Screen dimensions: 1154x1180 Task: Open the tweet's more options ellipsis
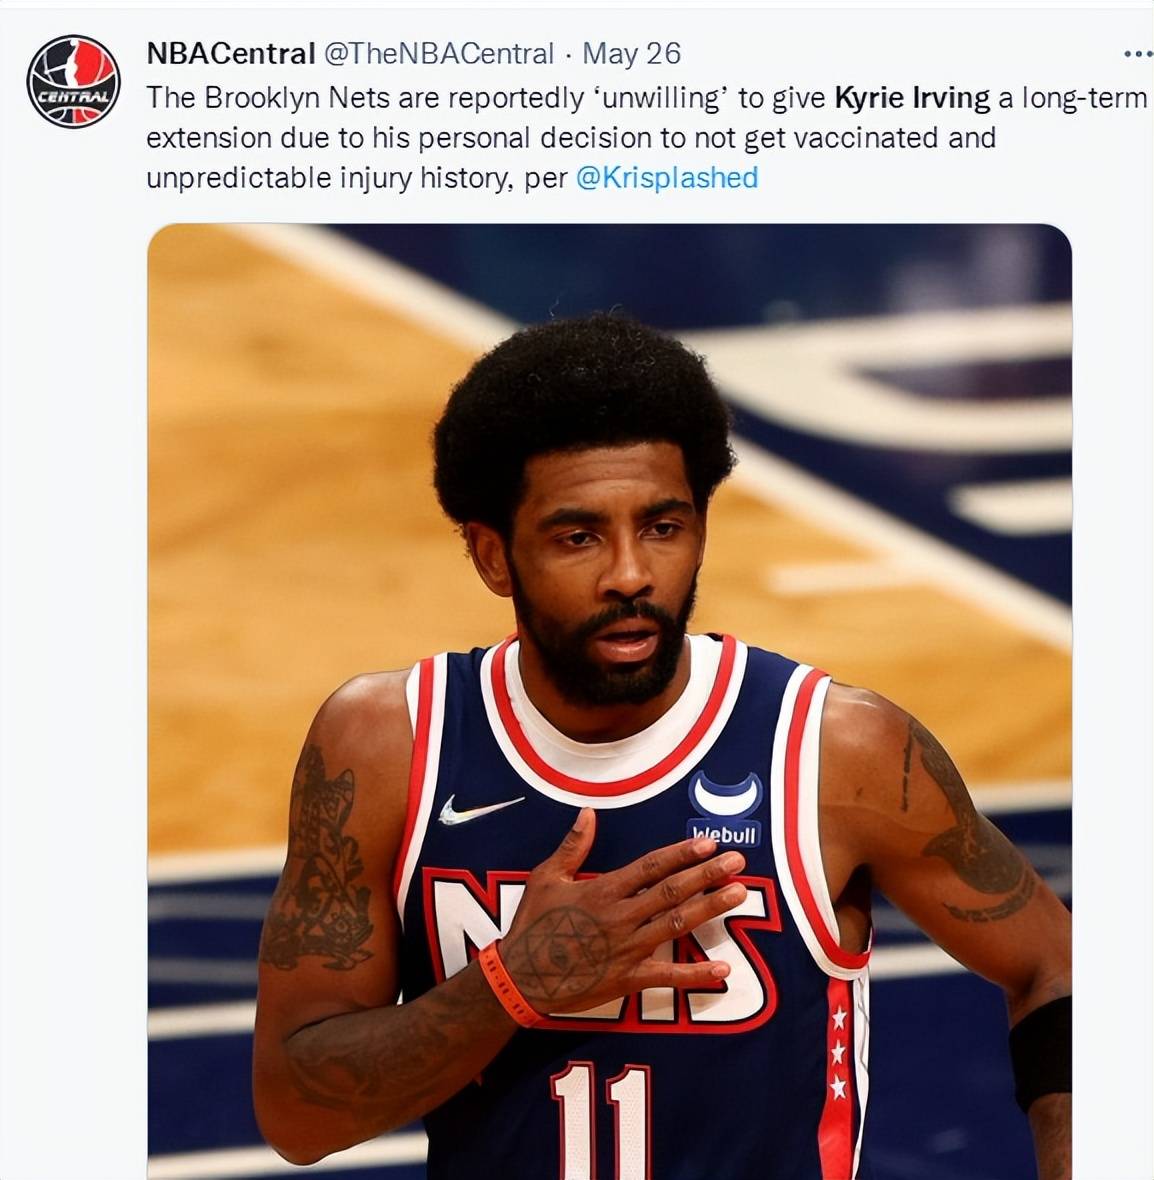point(1137,54)
